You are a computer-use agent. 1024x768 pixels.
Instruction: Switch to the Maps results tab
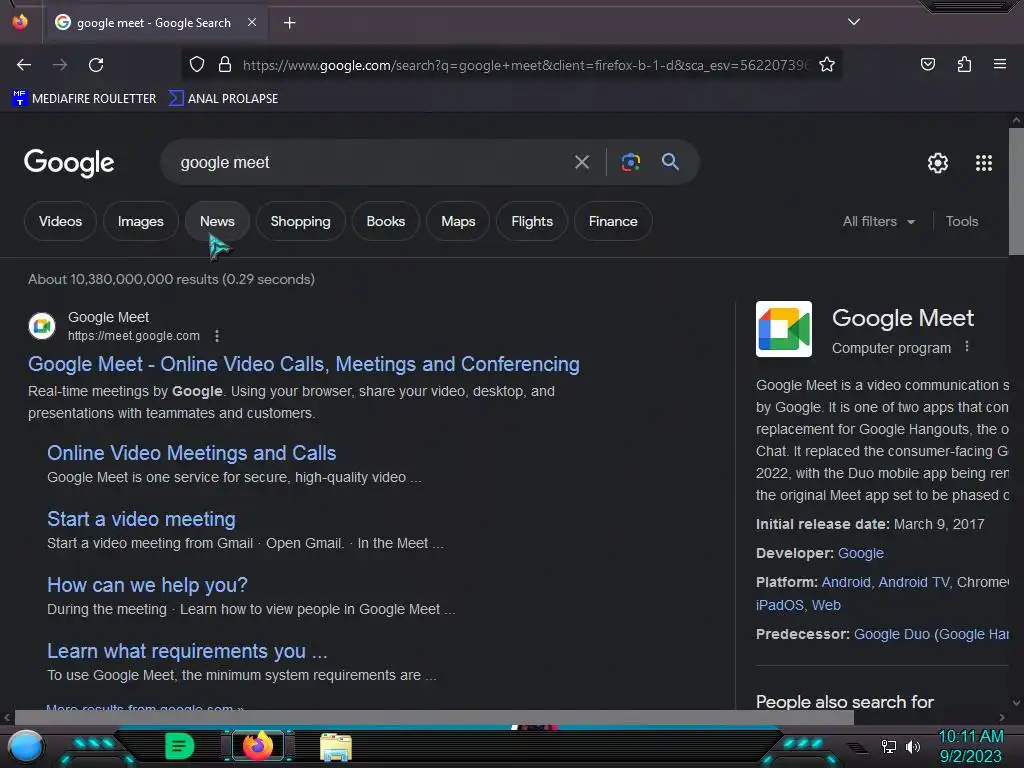[x=458, y=221]
